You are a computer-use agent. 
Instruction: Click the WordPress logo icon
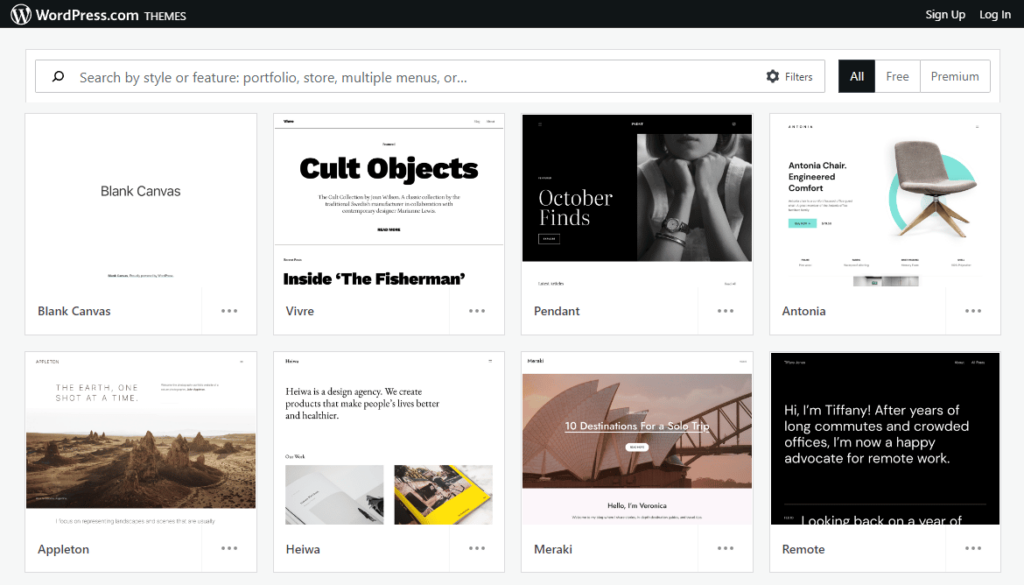21,14
